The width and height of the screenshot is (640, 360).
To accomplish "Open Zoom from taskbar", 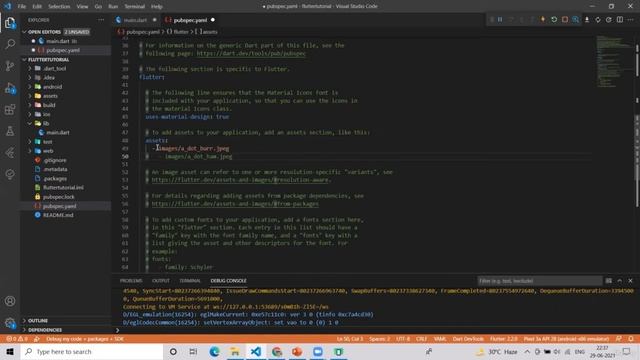I will point(318,352).
